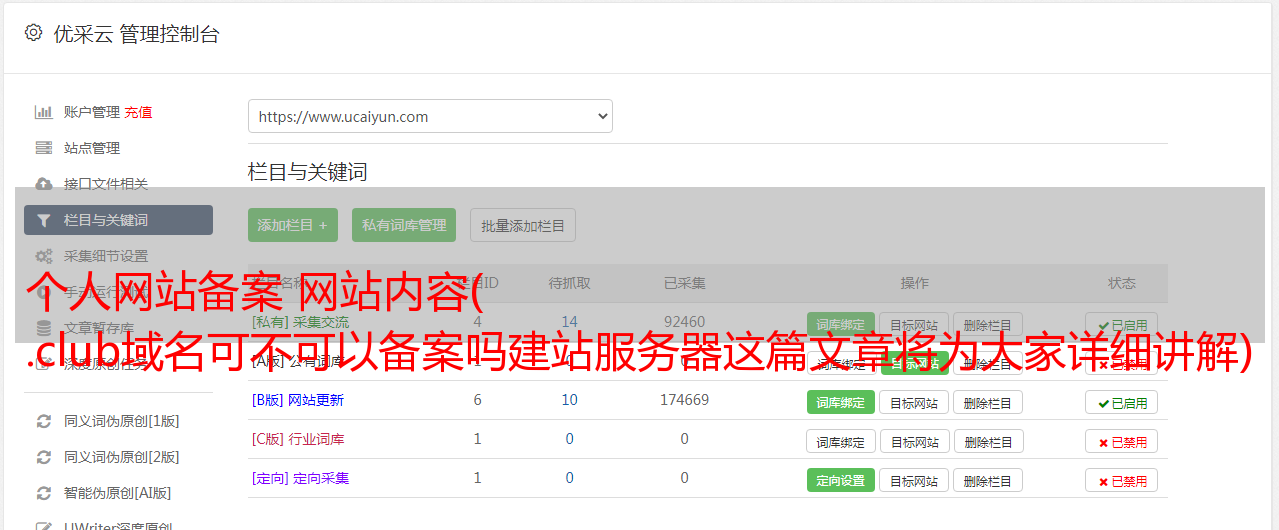
Task: Click the refresh icon for 同义词伪原创[2版]
Action: pyautogui.click(x=44, y=457)
